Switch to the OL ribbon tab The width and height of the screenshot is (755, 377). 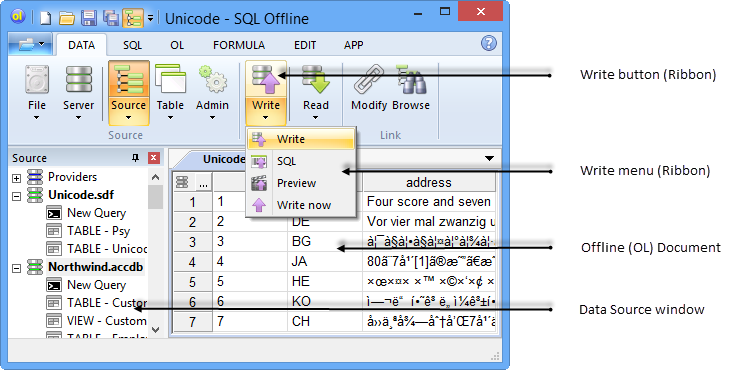click(x=177, y=45)
